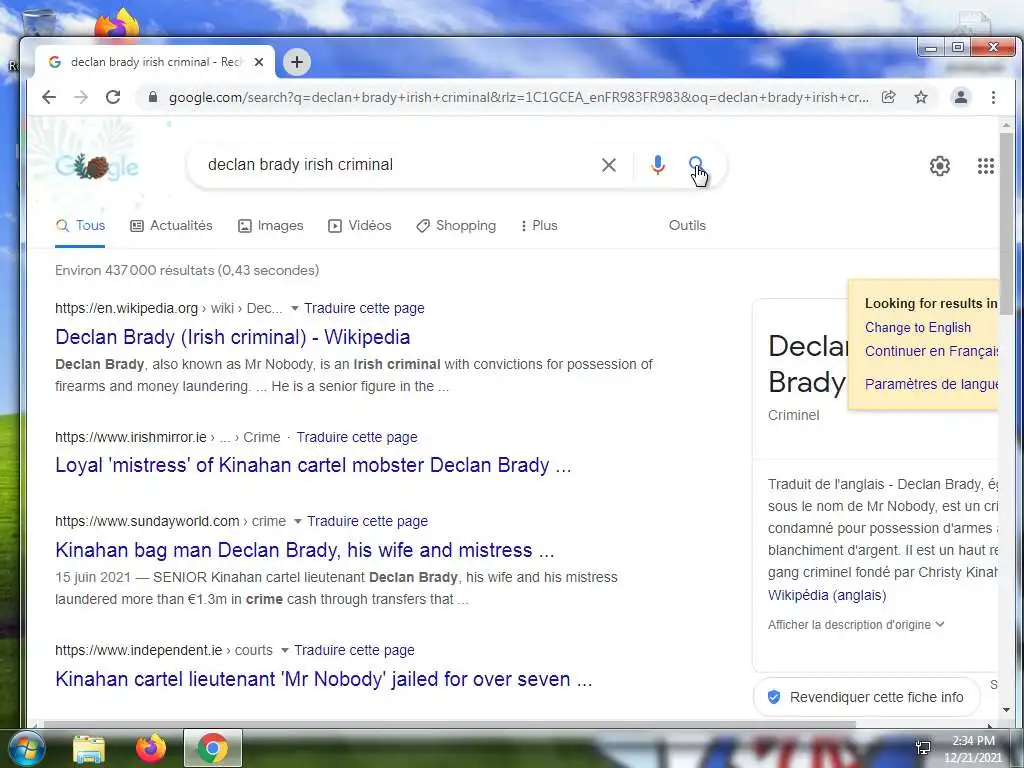The width and height of the screenshot is (1024, 768).
Task: Bookmark this page with the star icon
Action: click(921, 97)
